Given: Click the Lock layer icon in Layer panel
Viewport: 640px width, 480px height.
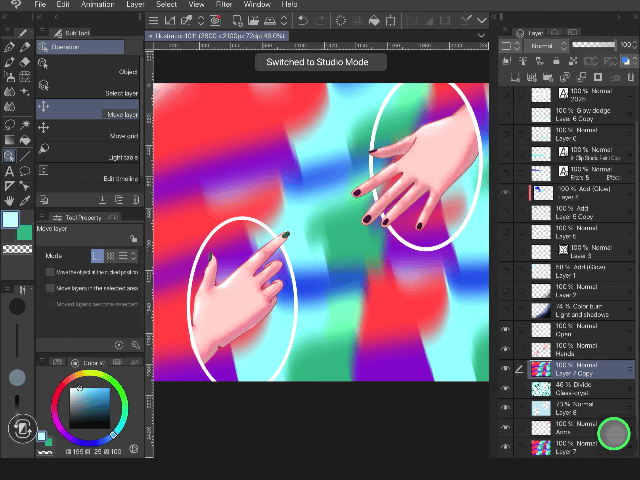Looking at the screenshot, I should [556, 61].
